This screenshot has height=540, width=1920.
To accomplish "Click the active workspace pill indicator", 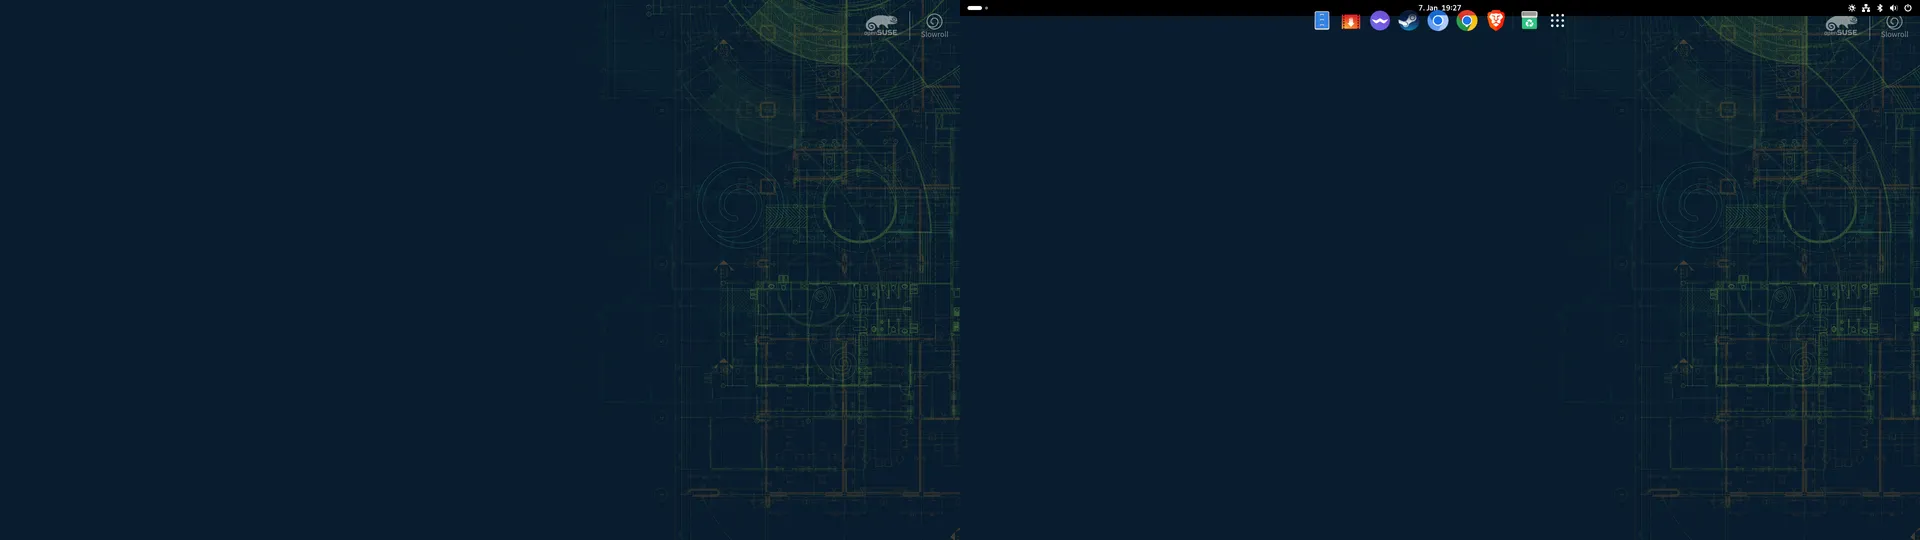I will coord(974,8).
